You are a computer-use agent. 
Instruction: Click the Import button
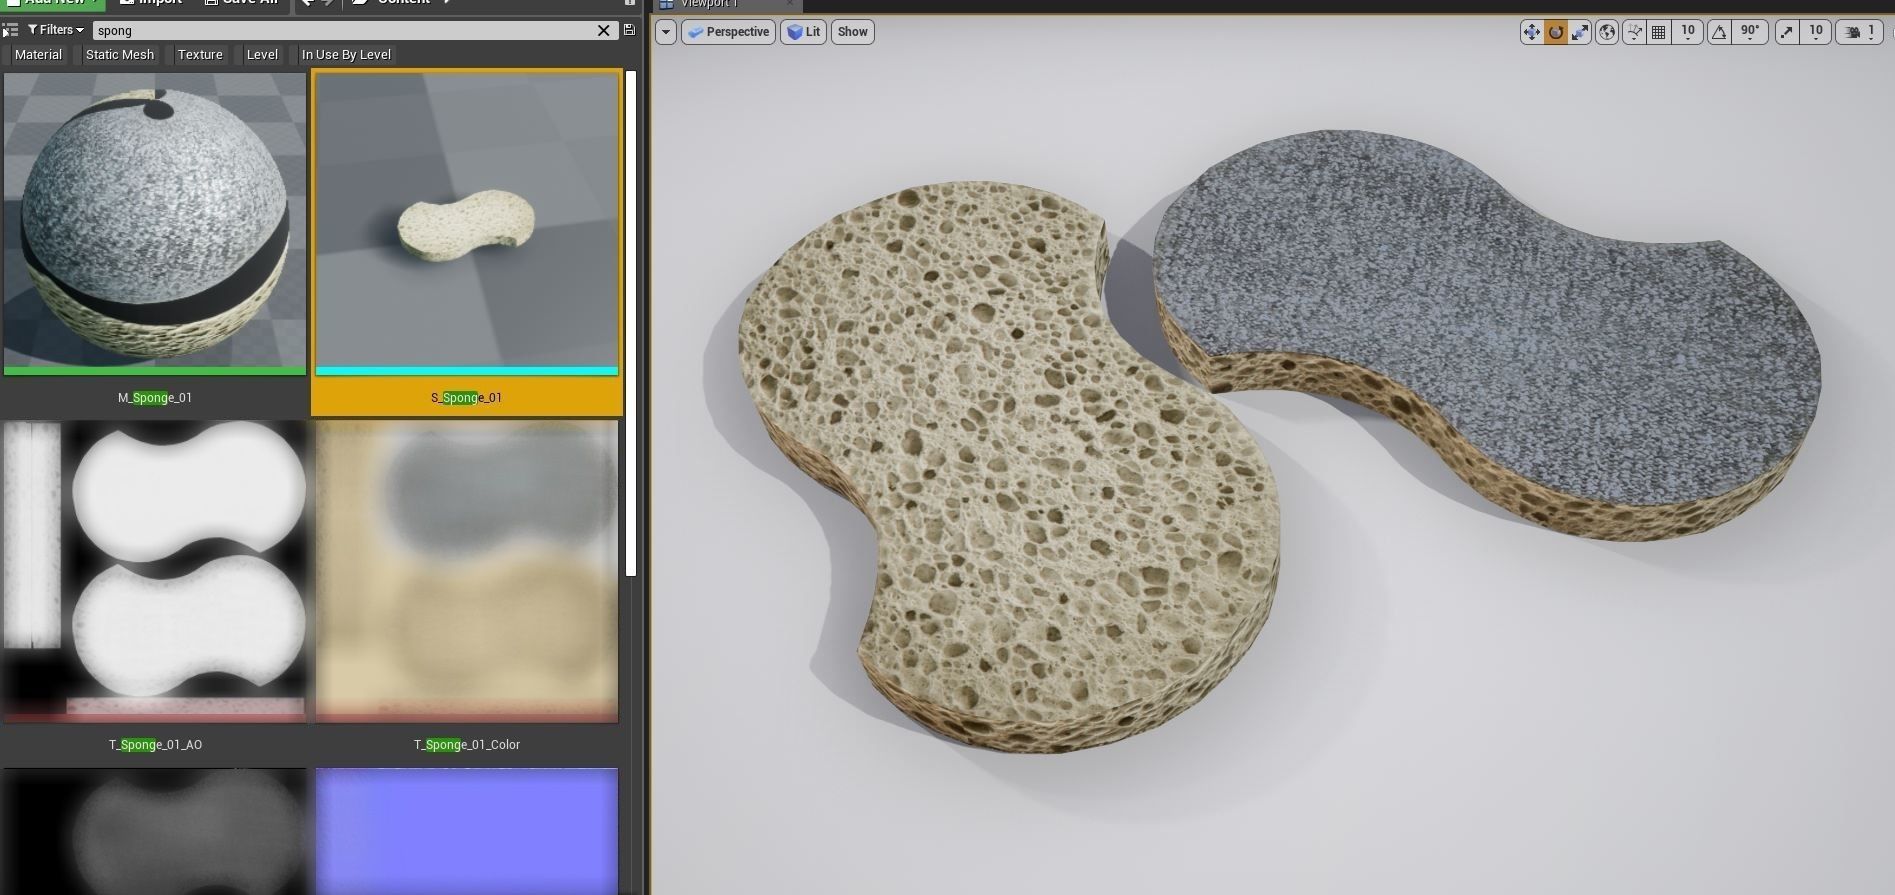tap(151, 3)
